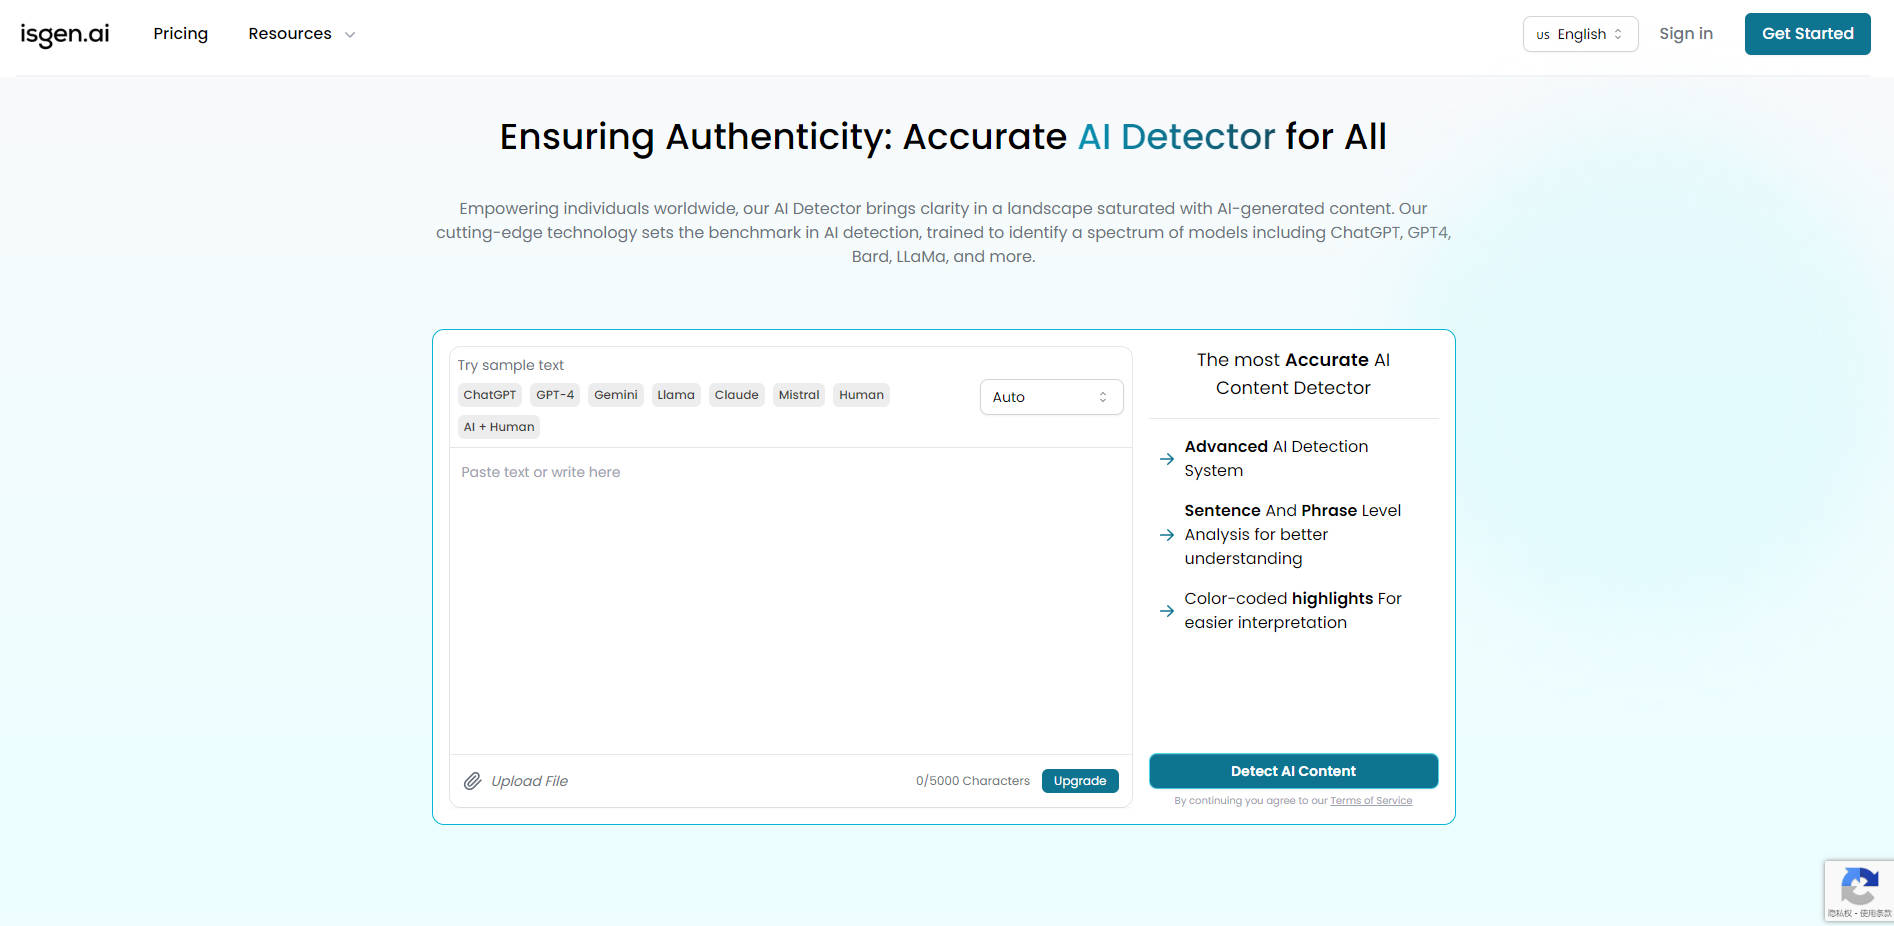This screenshot has height=926, width=1894.
Task: Click the reCAPTCHA badge in corner
Action: tap(1860, 890)
